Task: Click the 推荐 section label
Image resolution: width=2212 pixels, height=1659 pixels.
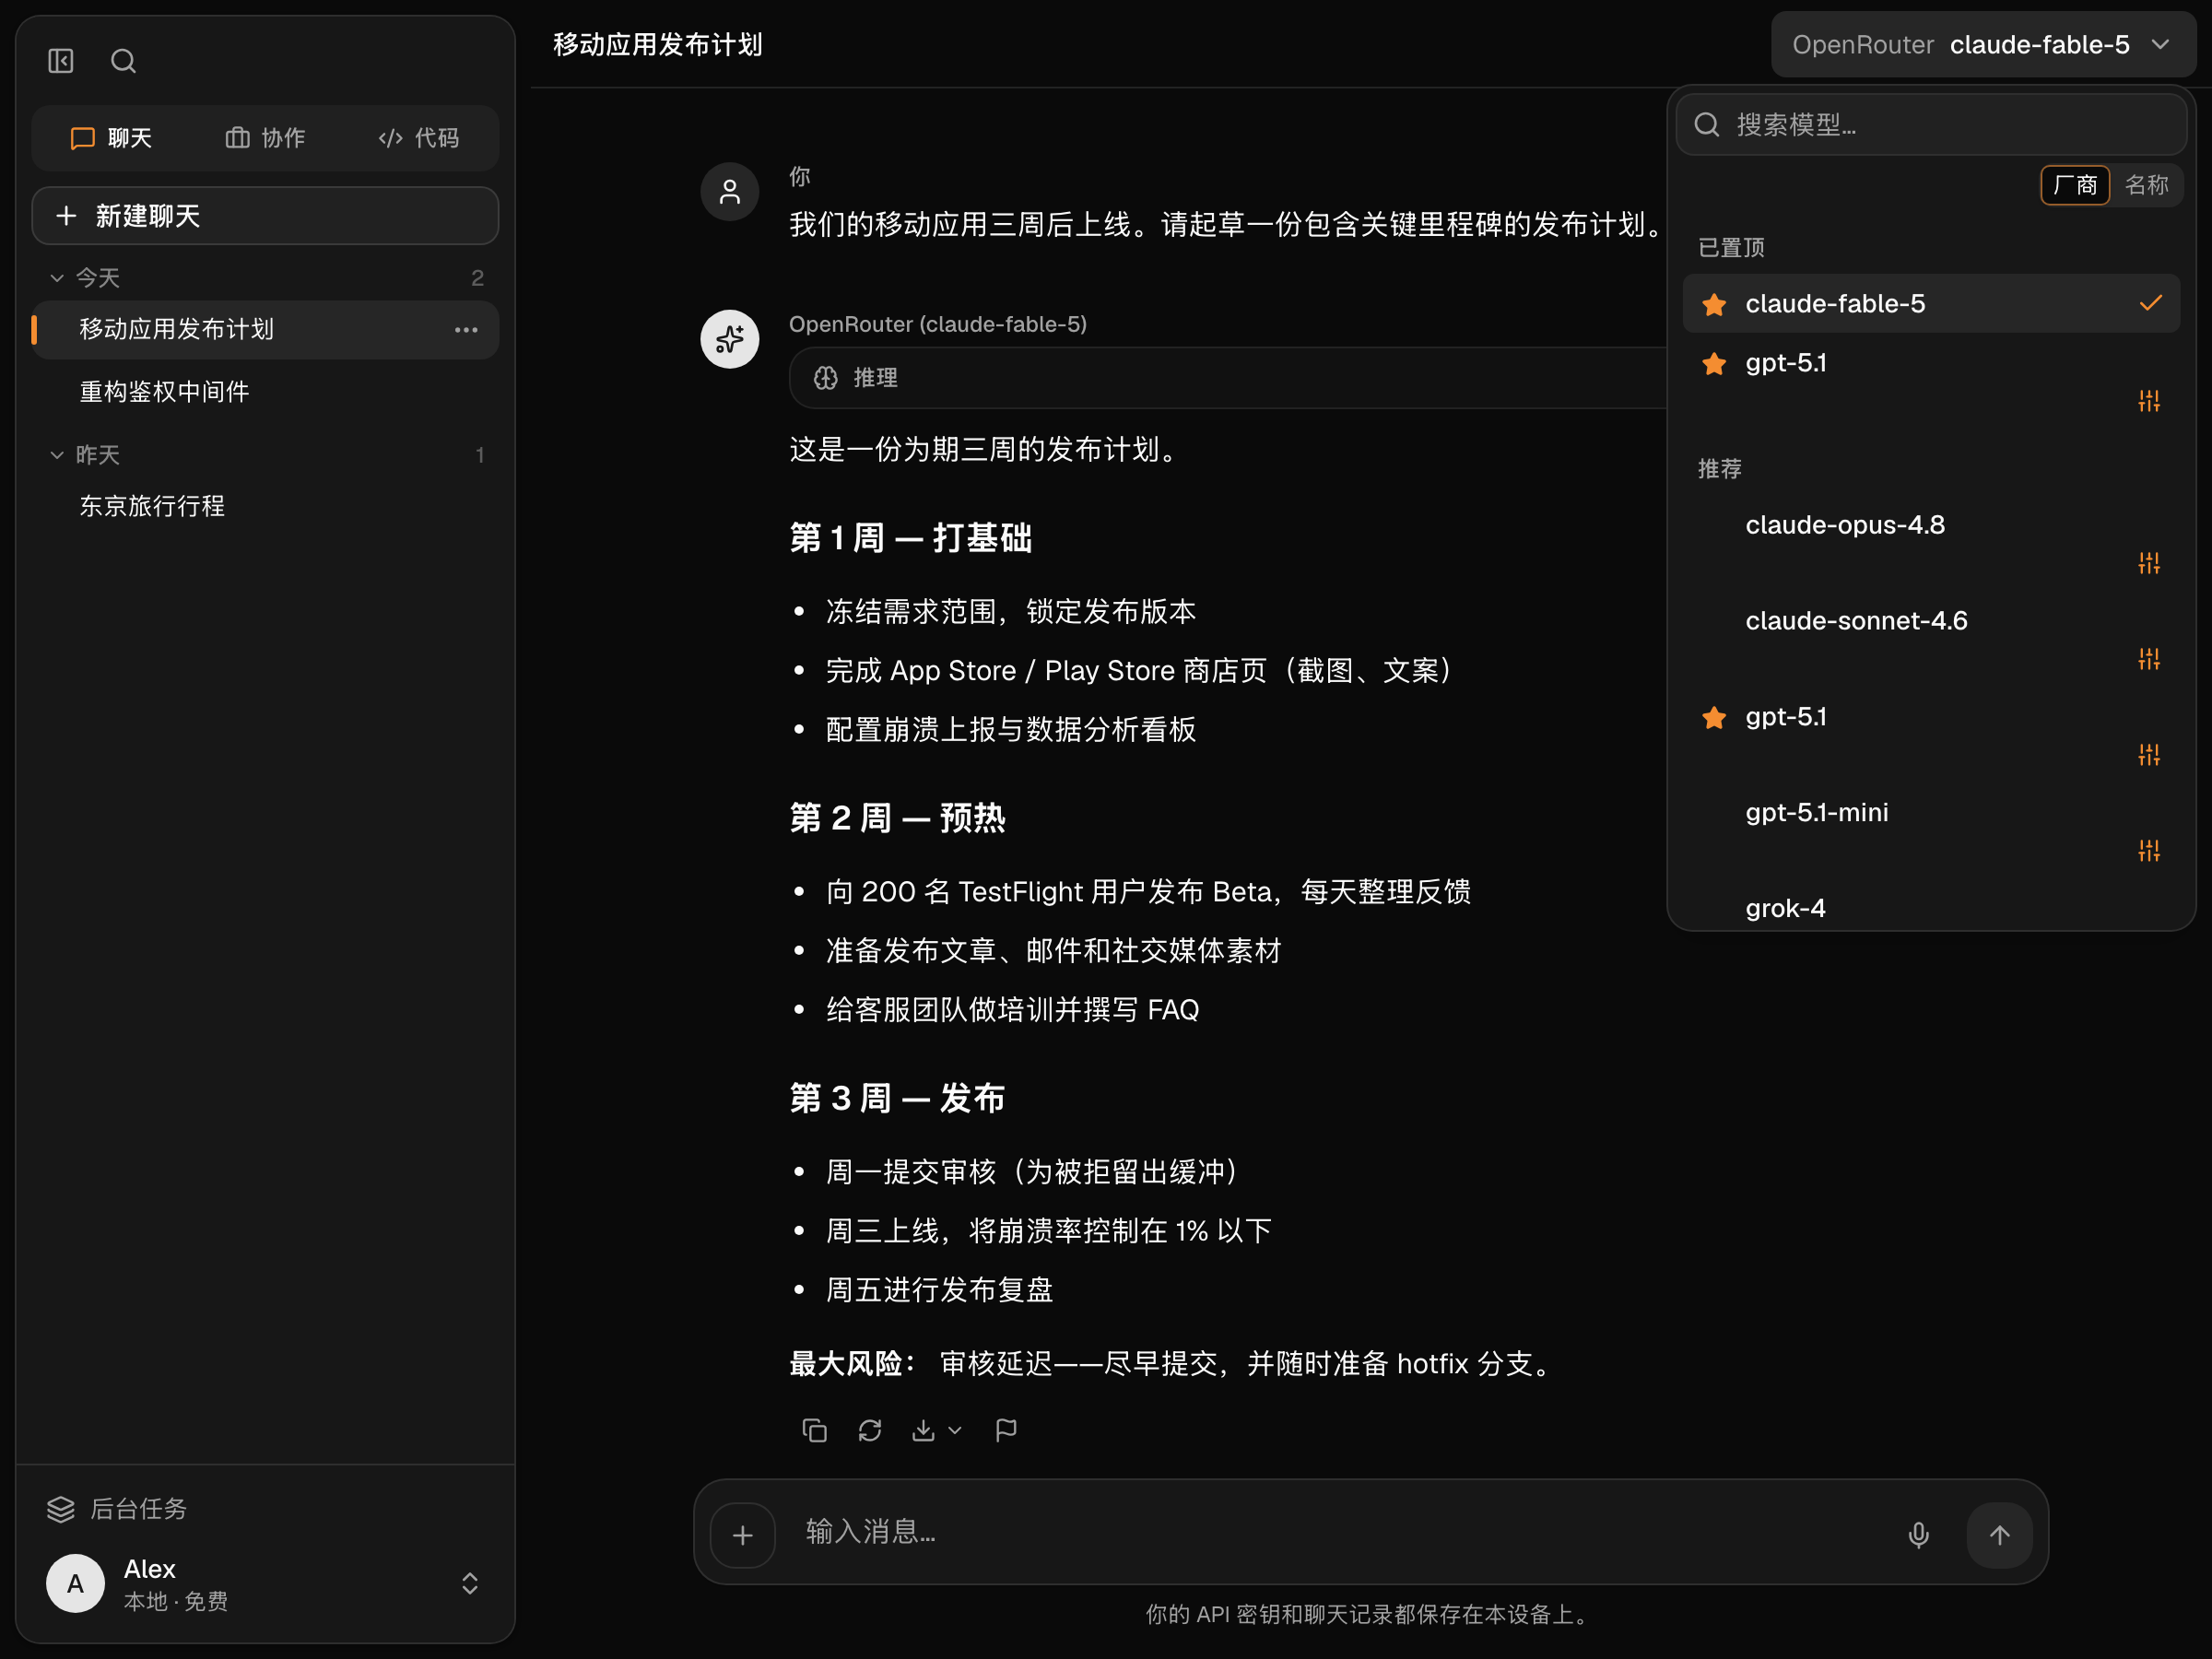Action: (x=1720, y=469)
